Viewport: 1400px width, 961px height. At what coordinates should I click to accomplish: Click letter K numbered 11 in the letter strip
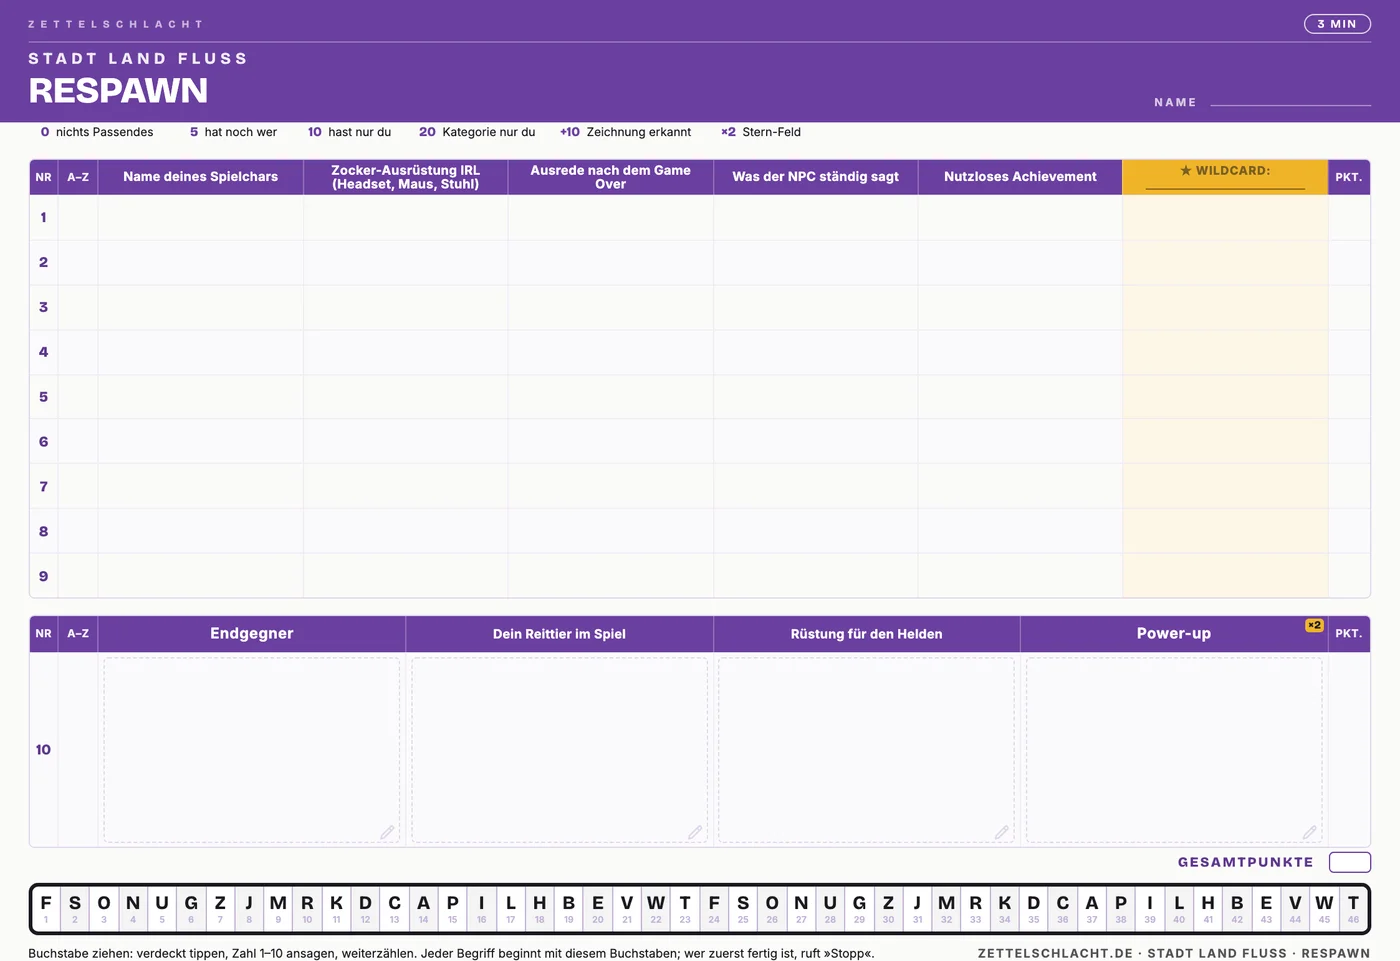click(x=336, y=908)
